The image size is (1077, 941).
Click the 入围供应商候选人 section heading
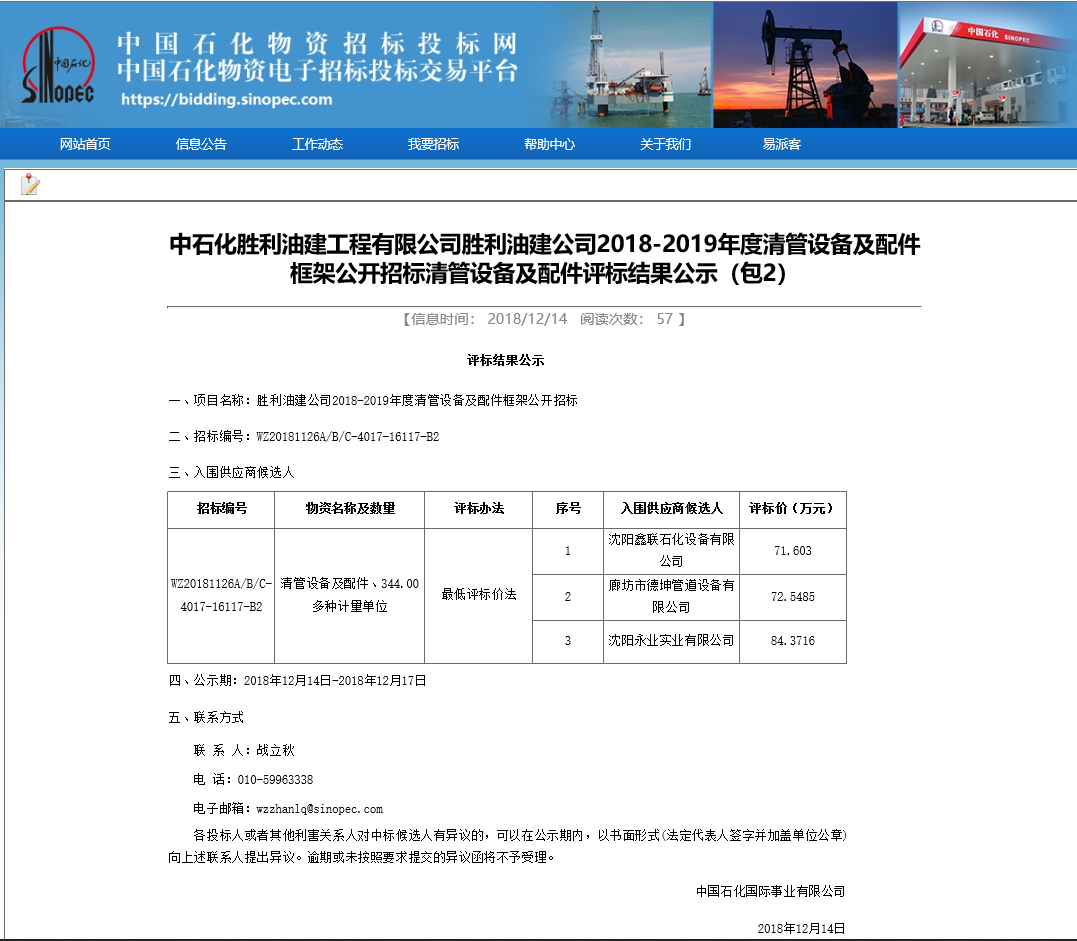pyautogui.click(x=231, y=473)
